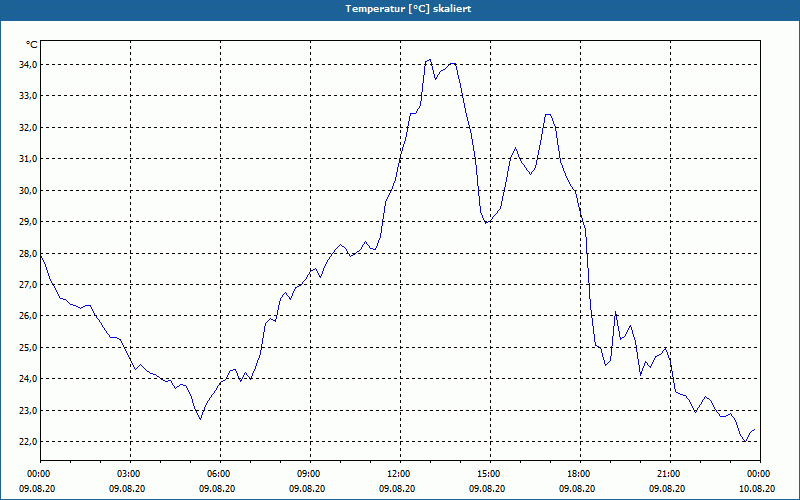The width and height of the screenshot is (800, 500).
Task: Select the 30,0 value on the temperature axis
Action: click(29, 190)
